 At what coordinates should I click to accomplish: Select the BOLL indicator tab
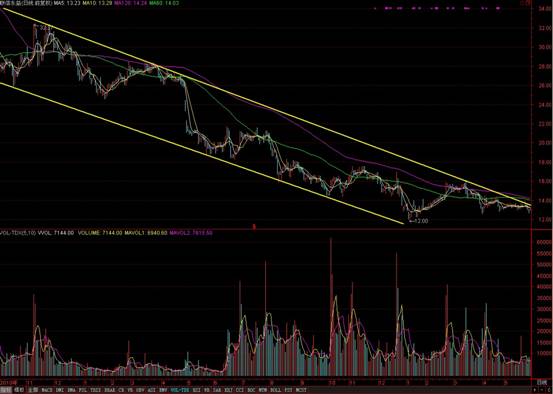(x=276, y=390)
